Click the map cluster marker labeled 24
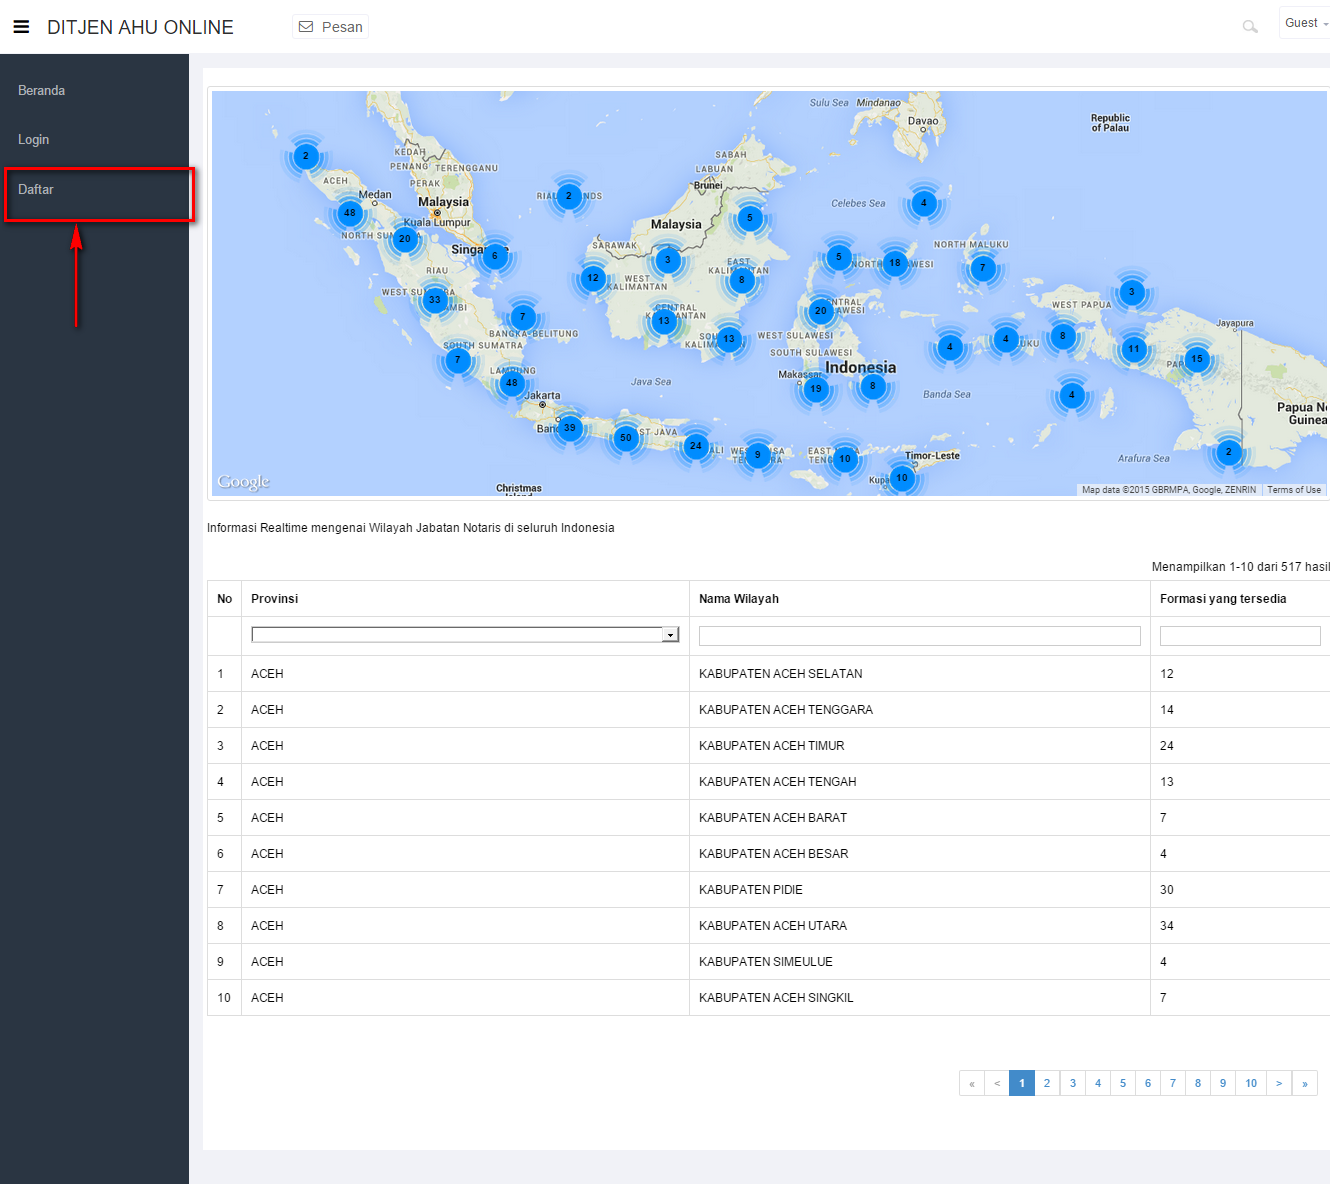 [696, 446]
